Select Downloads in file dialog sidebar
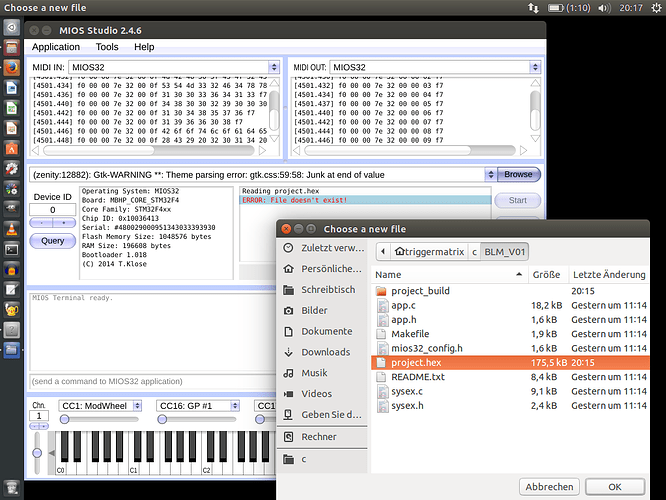Screen dimensions: 666x500 click(x=324, y=352)
